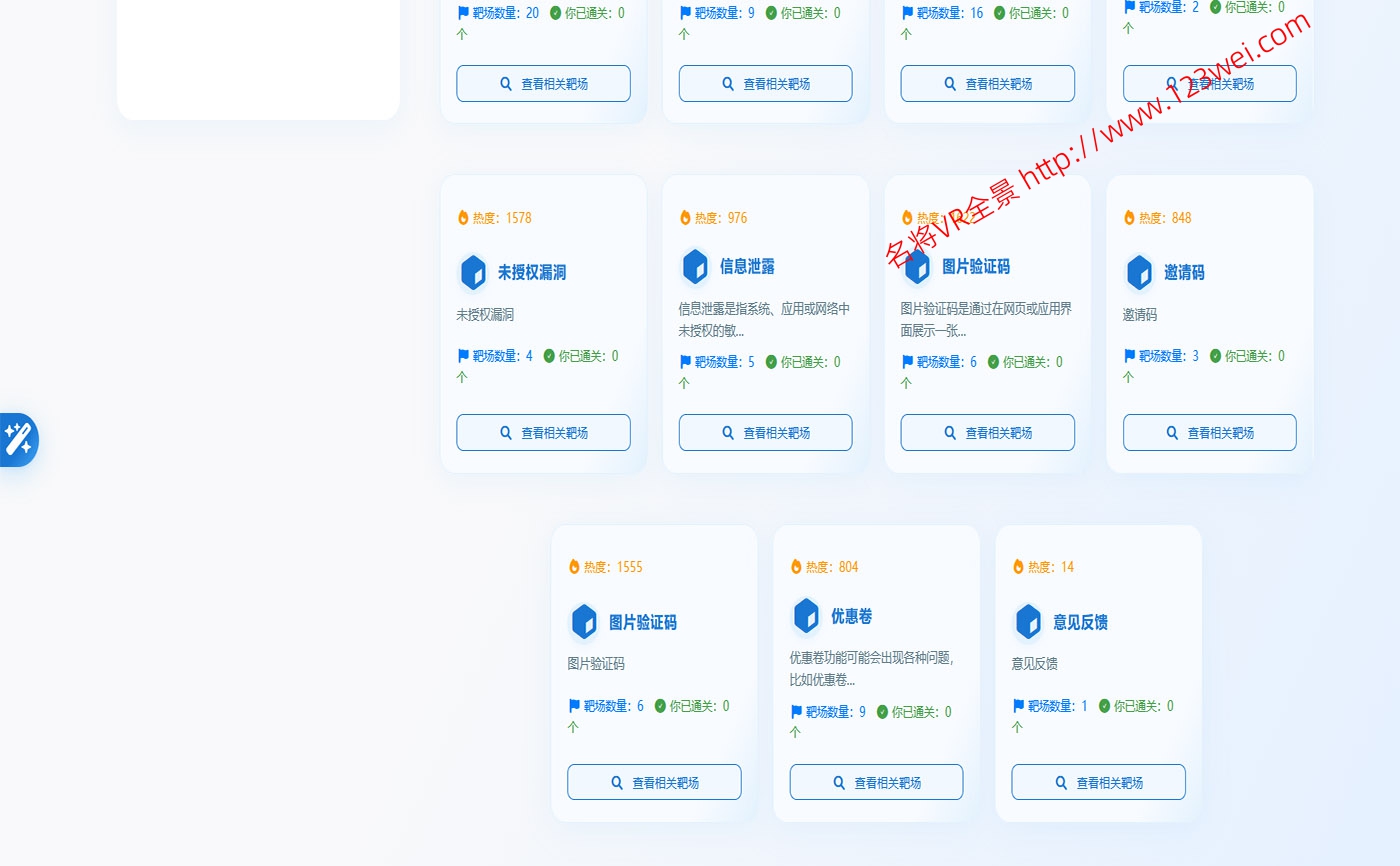1400x866 pixels.
Task: Select the 未授权漏洞 card title
Action: point(532,273)
